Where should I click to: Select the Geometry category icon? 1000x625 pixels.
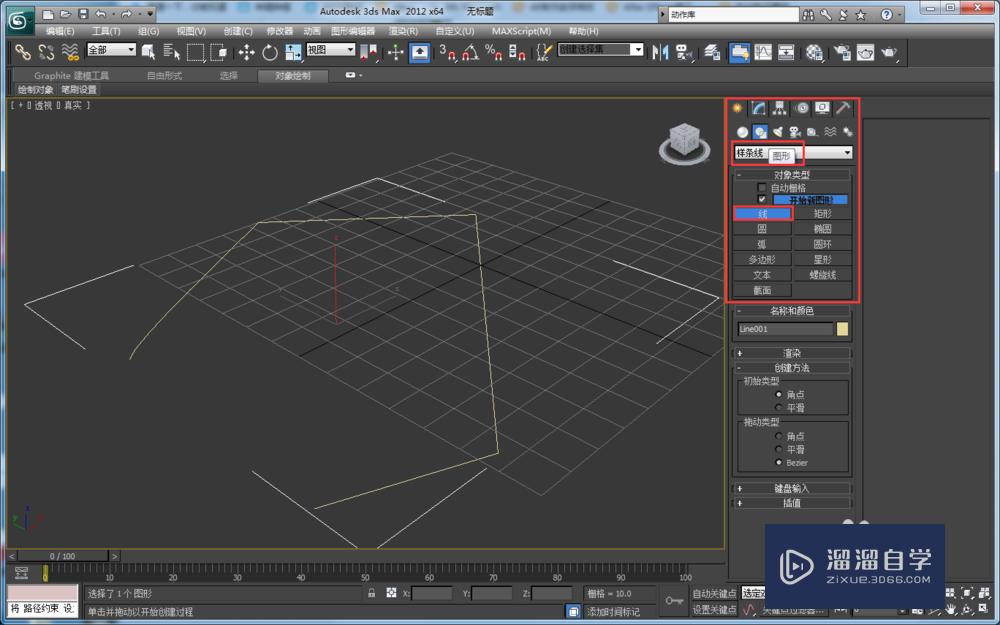coord(742,131)
